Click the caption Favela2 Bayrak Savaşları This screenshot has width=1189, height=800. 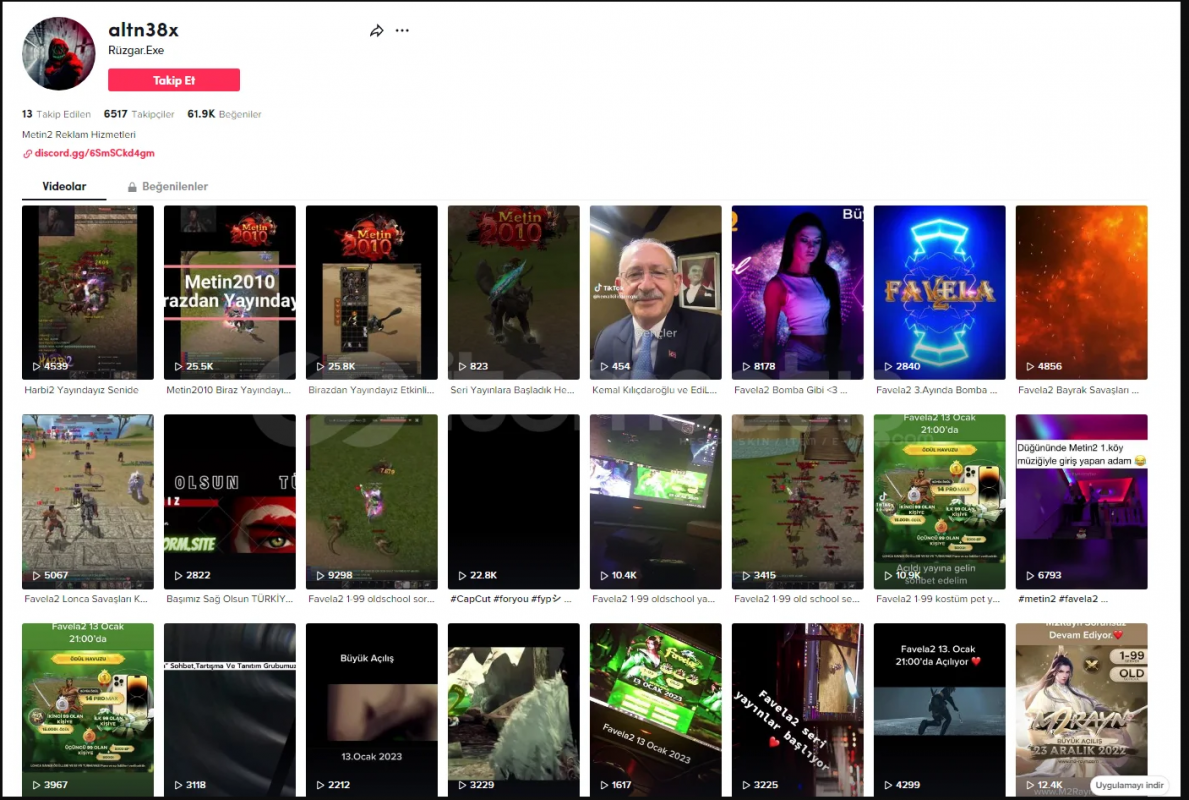coord(1078,390)
